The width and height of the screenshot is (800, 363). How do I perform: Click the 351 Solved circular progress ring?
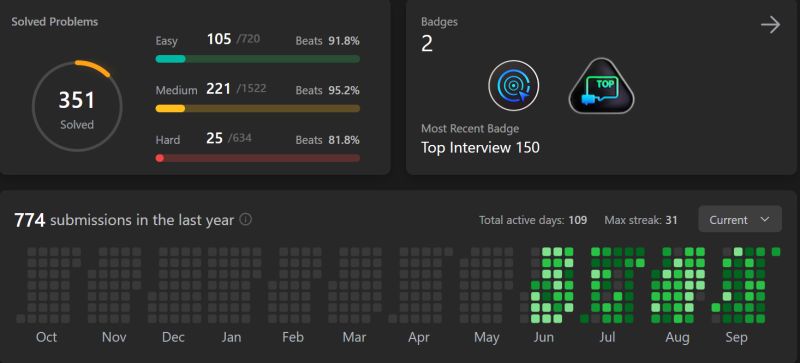pos(77,107)
